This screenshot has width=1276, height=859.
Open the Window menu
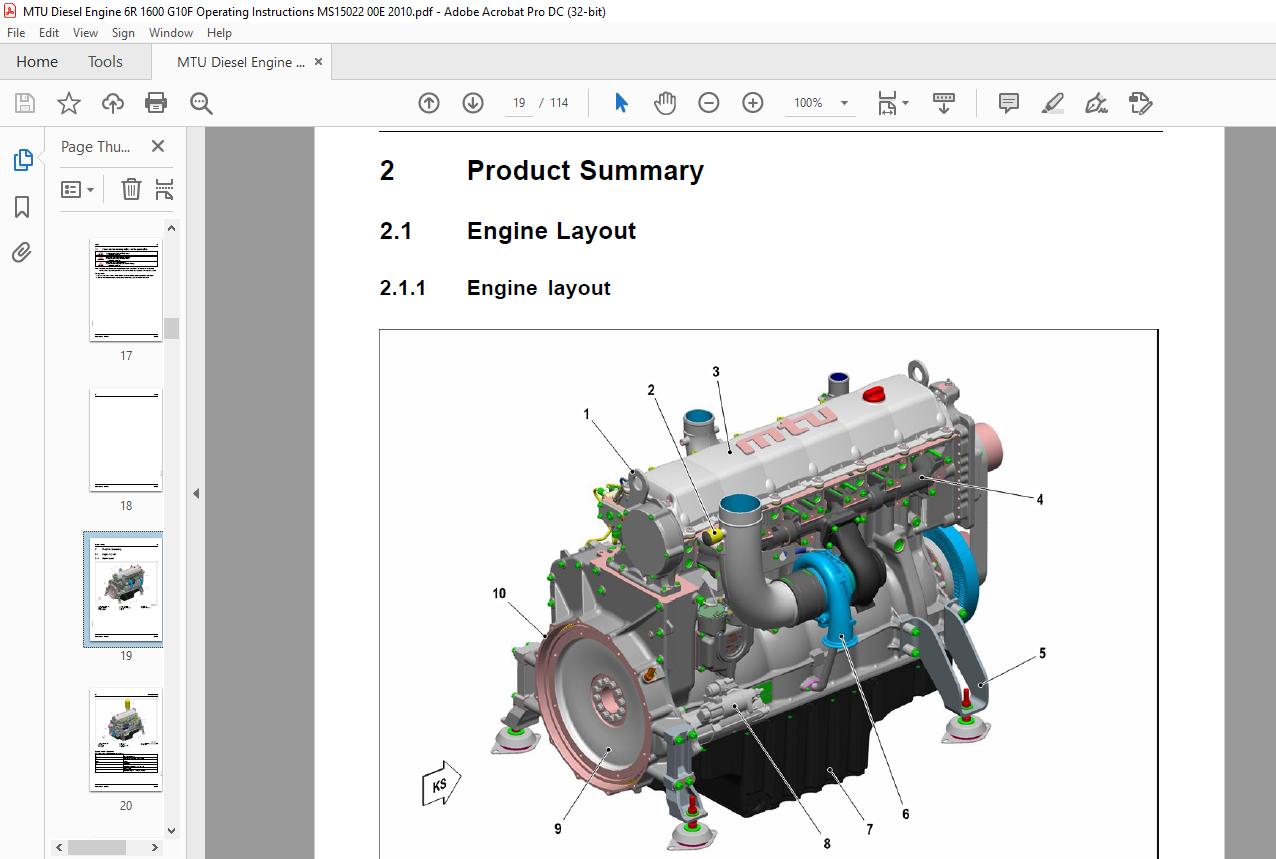pos(171,33)
